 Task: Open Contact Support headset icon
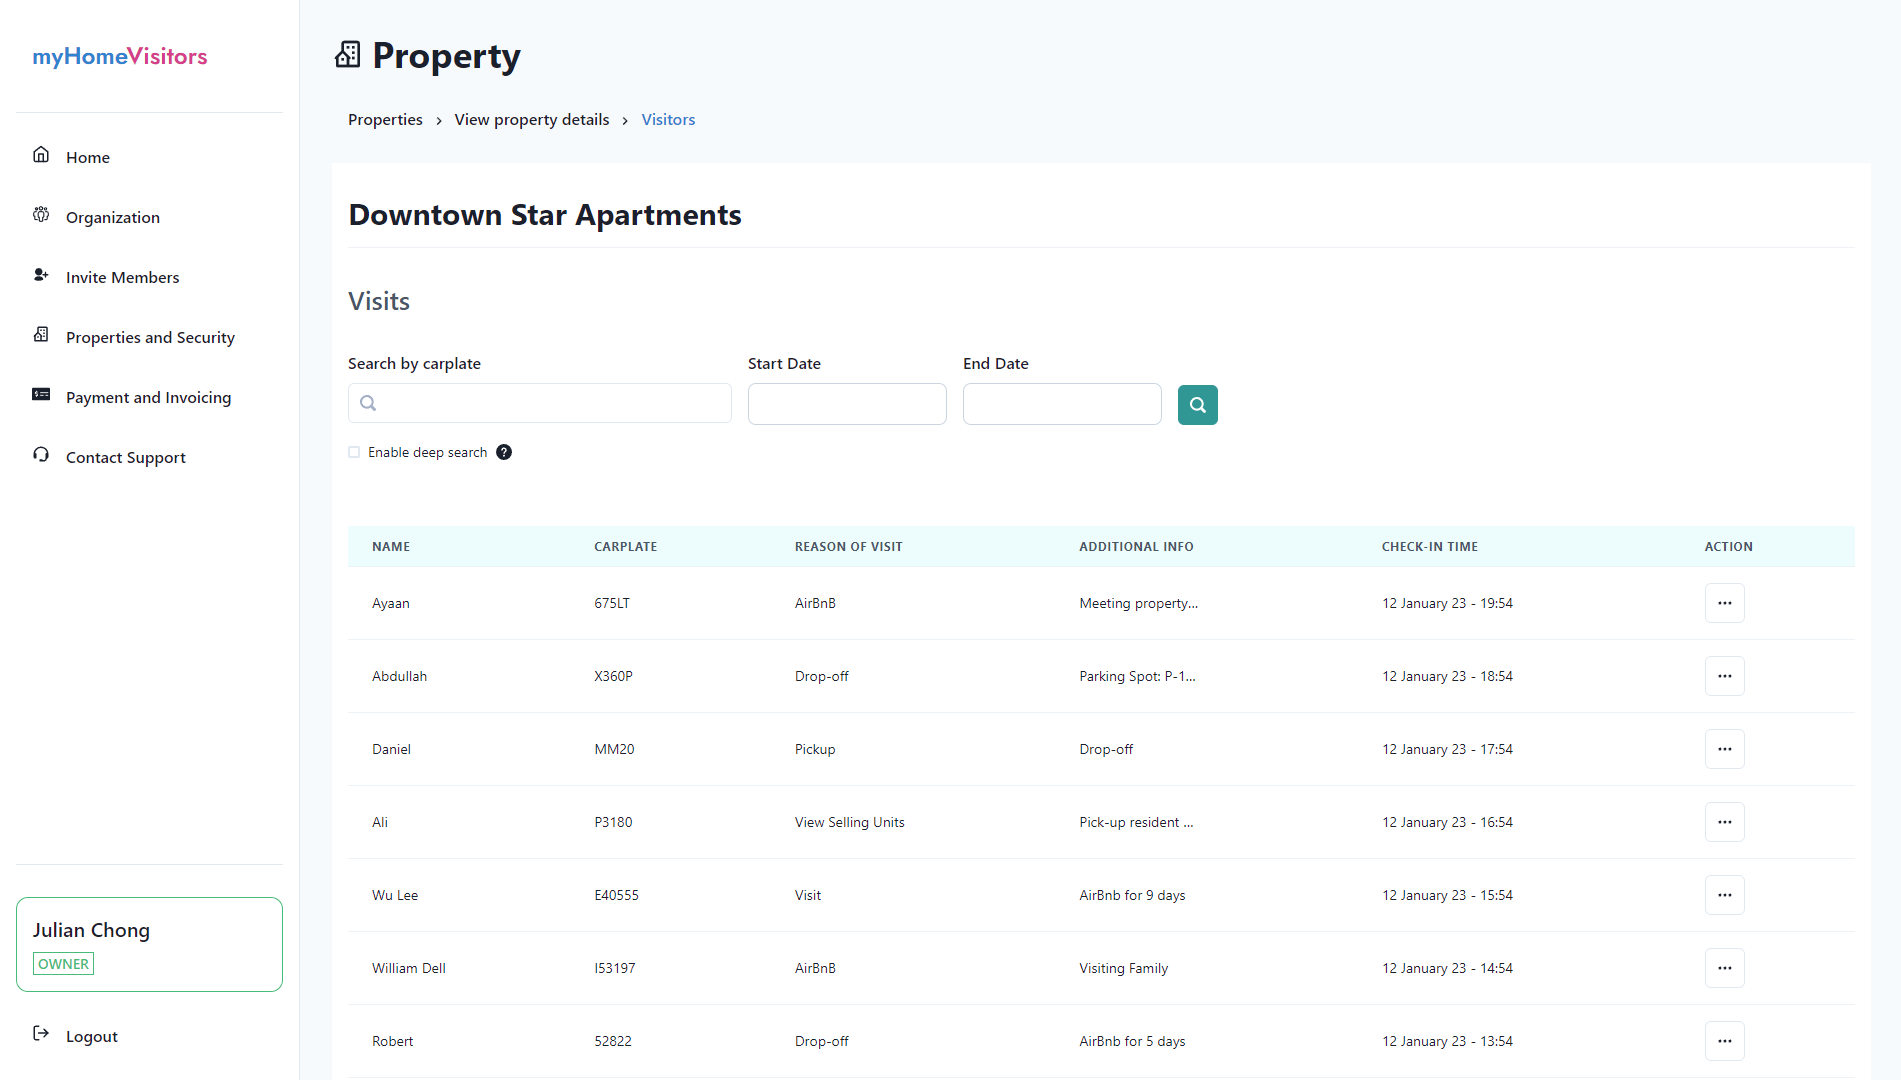coord(41,454)
